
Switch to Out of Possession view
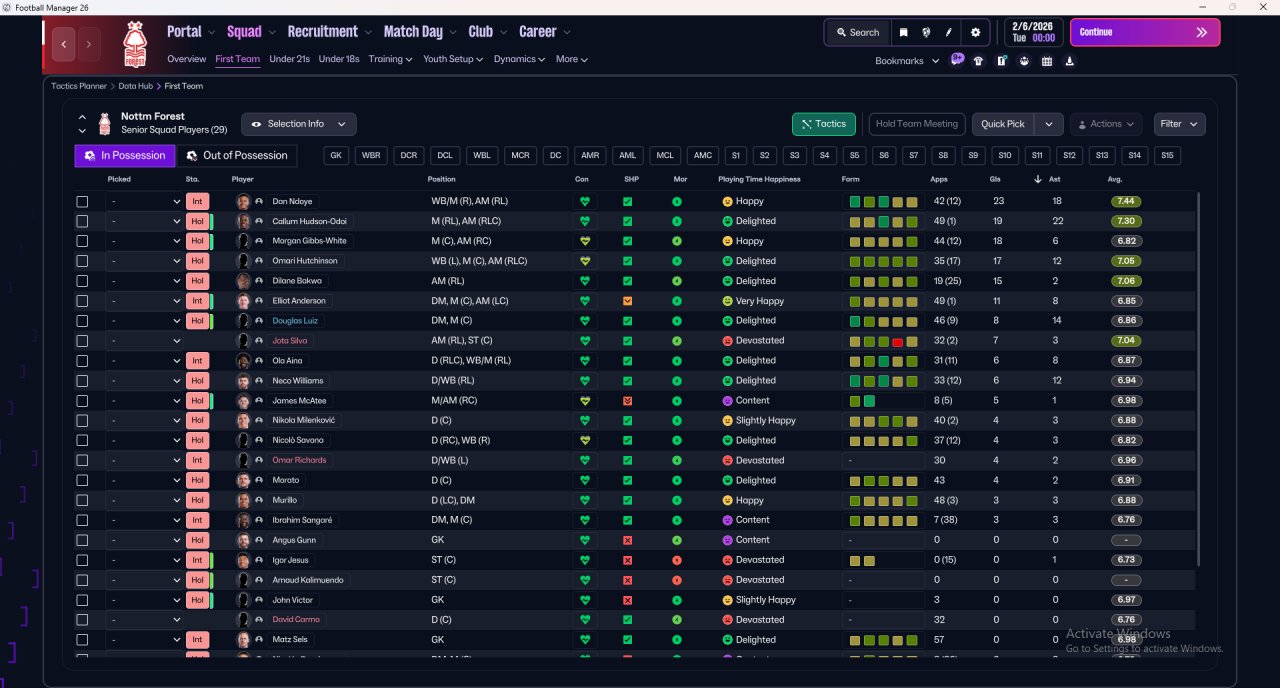(237, 156)
